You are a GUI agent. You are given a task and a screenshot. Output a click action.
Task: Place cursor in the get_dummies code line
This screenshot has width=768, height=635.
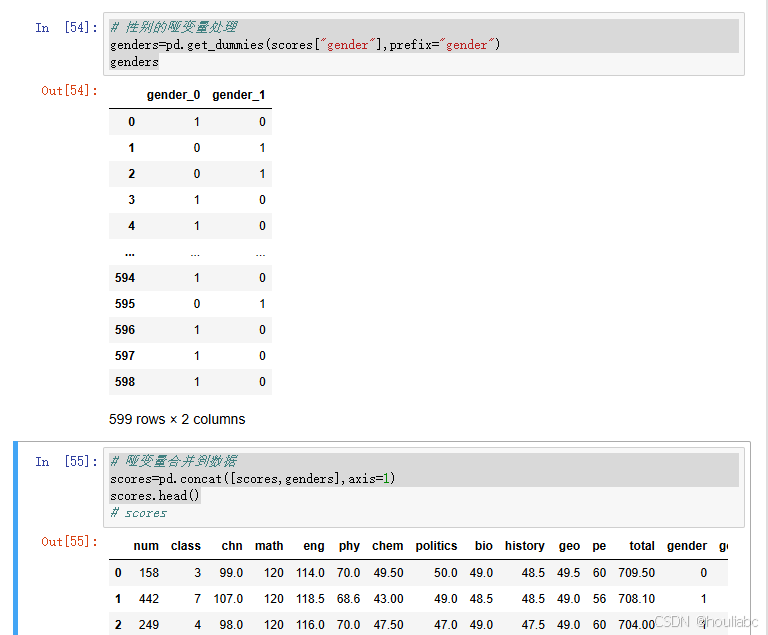pyautogui.click(x=305, y=45)
